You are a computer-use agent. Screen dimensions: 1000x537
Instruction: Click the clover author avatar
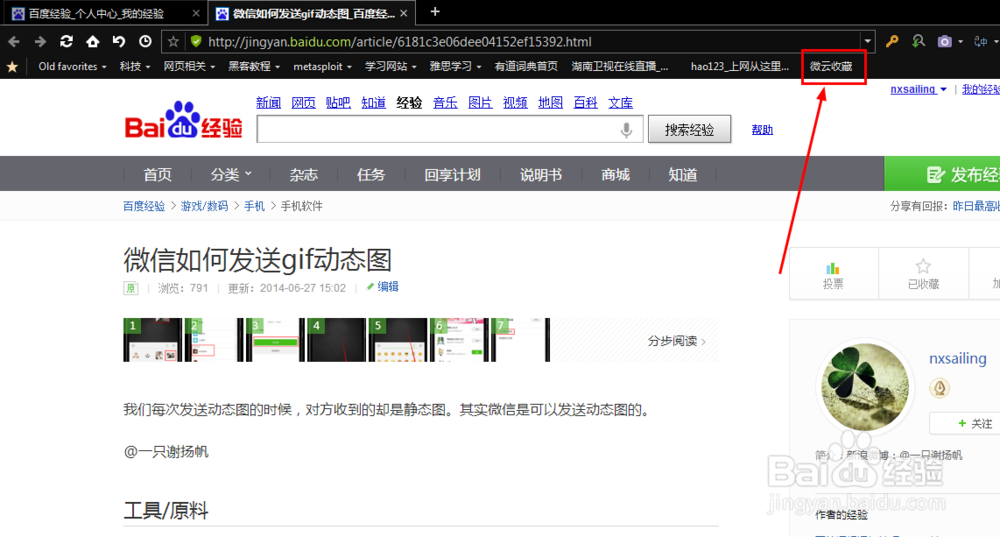pyautogui.click(x=865, y=387)
